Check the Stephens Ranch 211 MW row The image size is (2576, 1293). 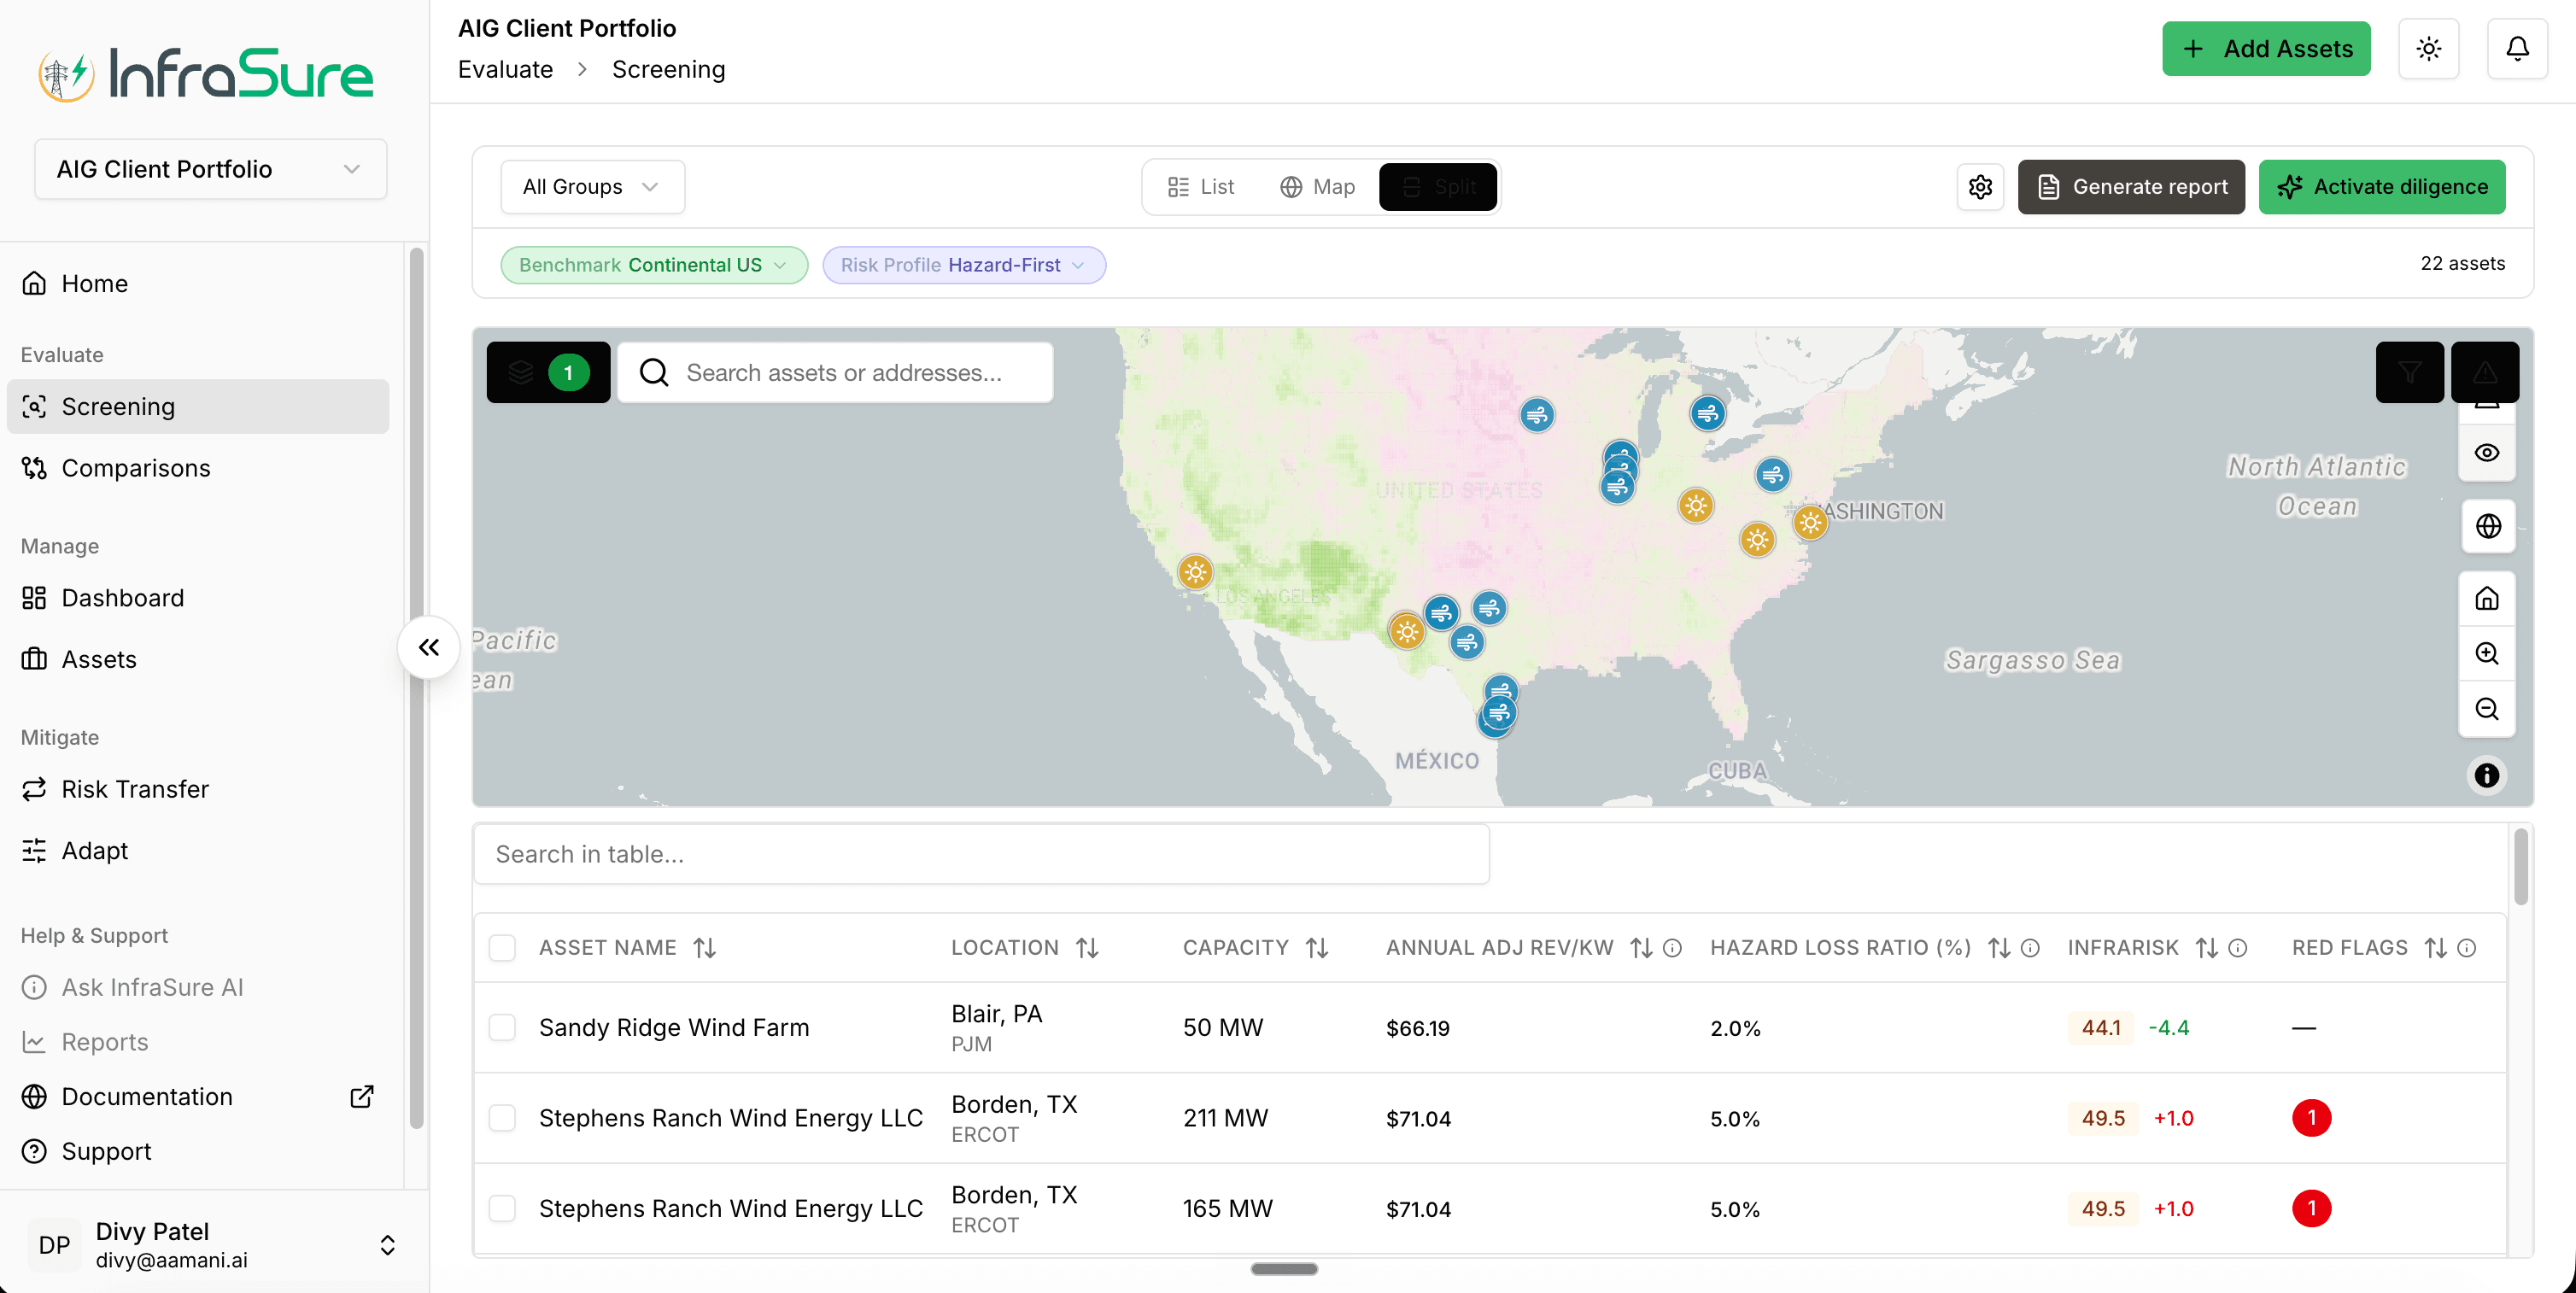502,1118
